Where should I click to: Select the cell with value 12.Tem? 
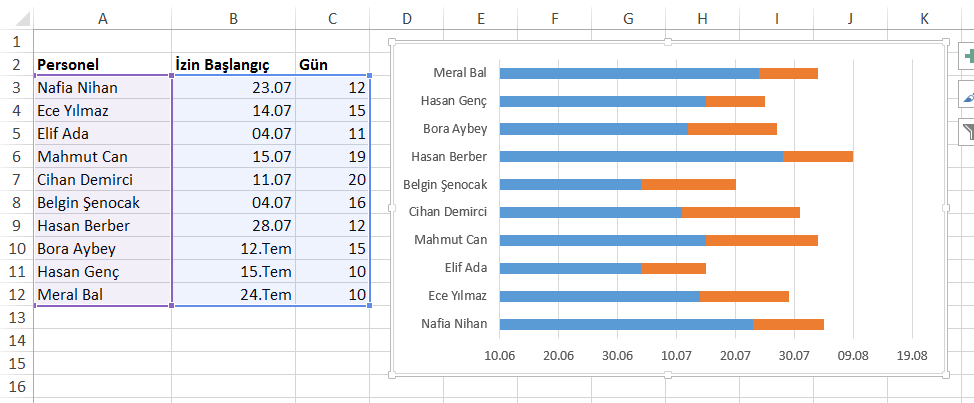[233, 249]
